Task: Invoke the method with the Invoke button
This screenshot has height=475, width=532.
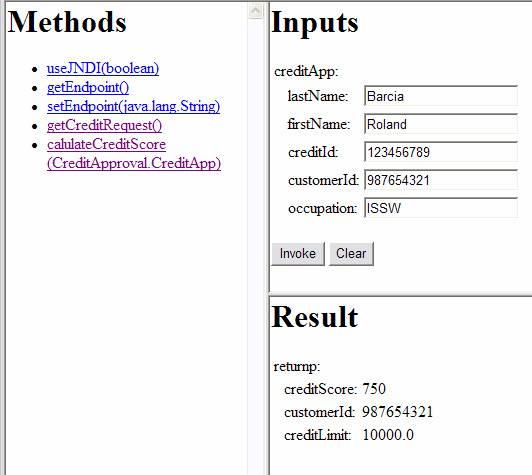Action: tap(298, 254)
